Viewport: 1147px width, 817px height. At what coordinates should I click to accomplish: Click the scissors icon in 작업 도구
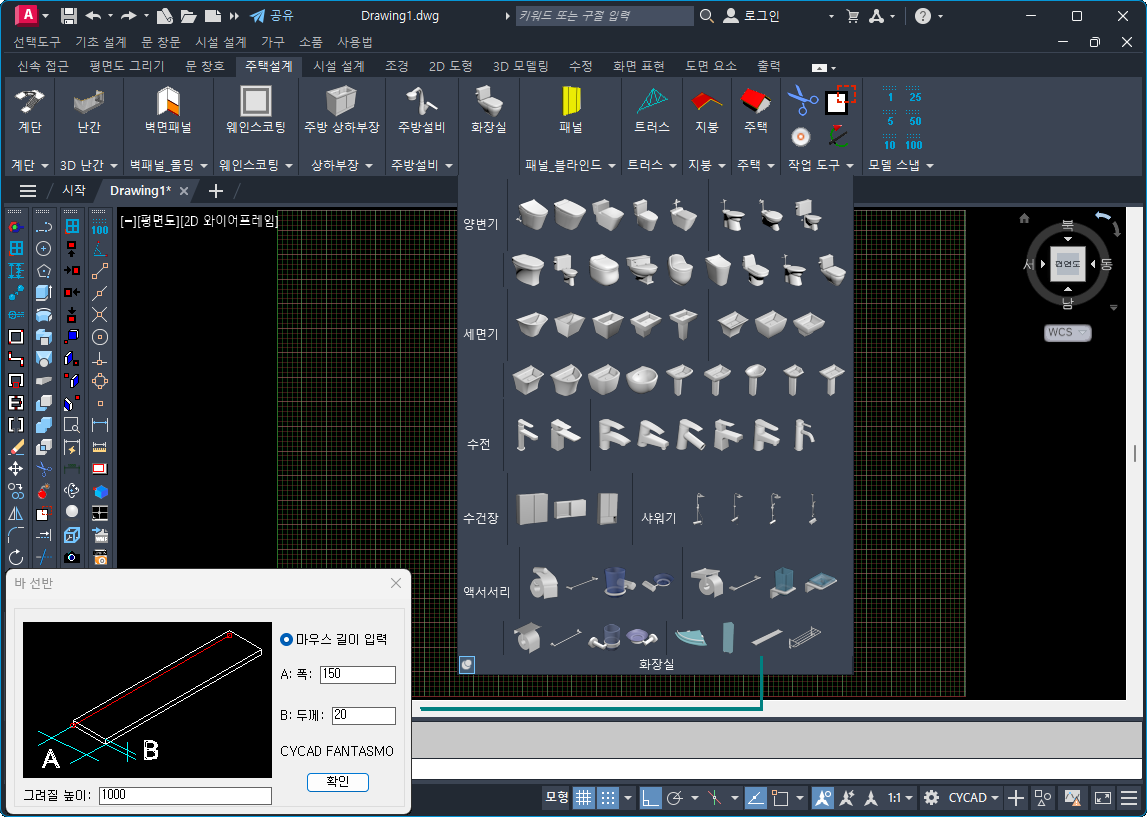click(801, 100)
